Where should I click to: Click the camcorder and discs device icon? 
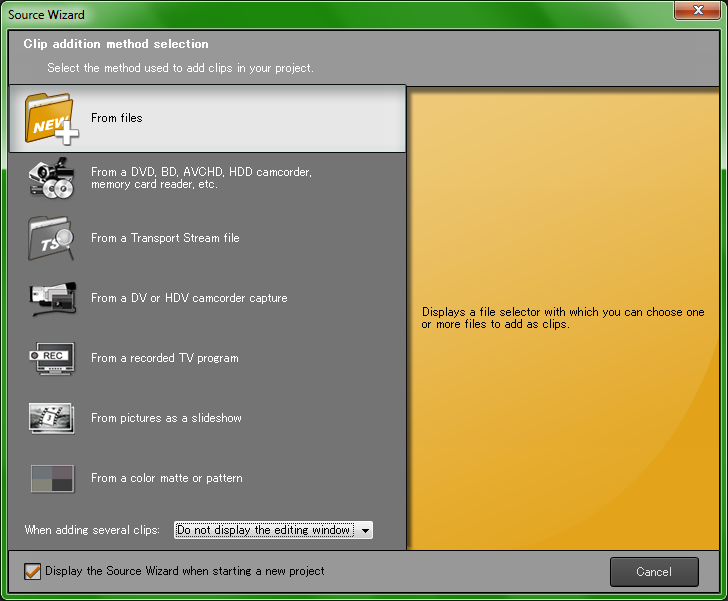coord(52,178)
